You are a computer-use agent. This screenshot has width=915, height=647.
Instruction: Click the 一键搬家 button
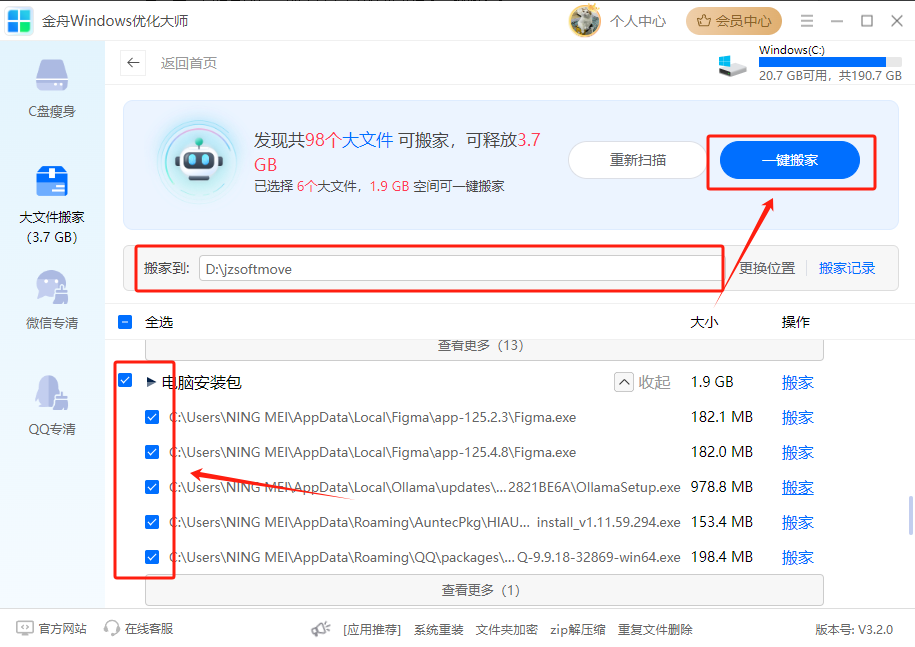[x=790, y=160]
